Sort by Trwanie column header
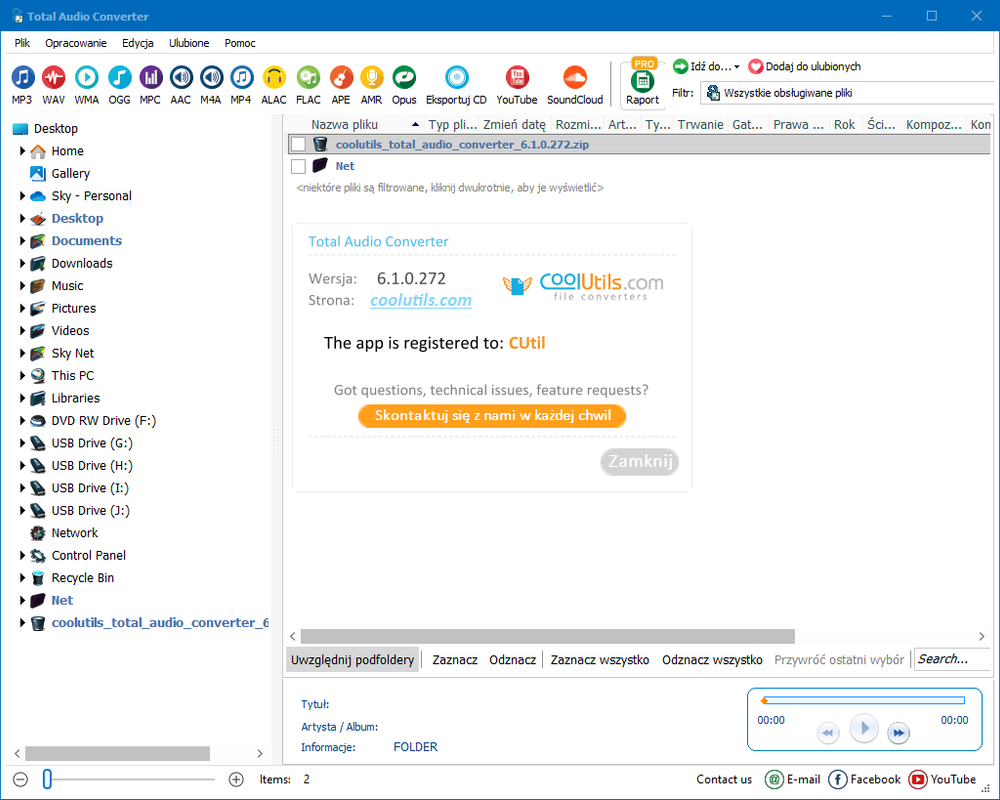The width and height of the screenshot is (1000, 800). [700, 124]
